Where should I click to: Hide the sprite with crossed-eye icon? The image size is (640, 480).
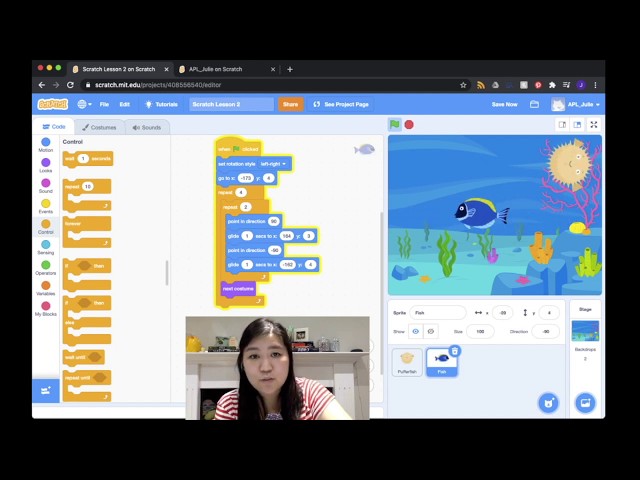coord(431,331)
